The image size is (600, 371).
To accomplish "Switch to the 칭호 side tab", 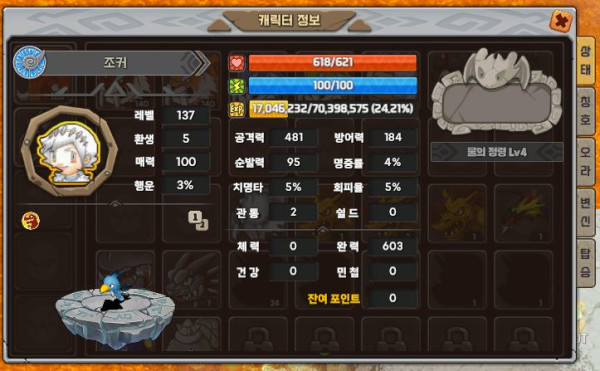I will pyautogui.click(x=585, y=111).
